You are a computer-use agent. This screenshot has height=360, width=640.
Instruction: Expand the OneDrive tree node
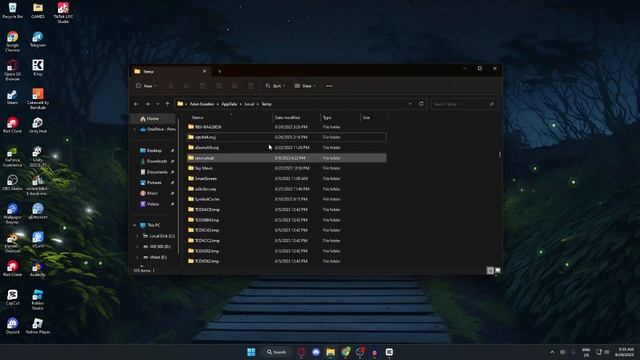click(x=135, y=129)
